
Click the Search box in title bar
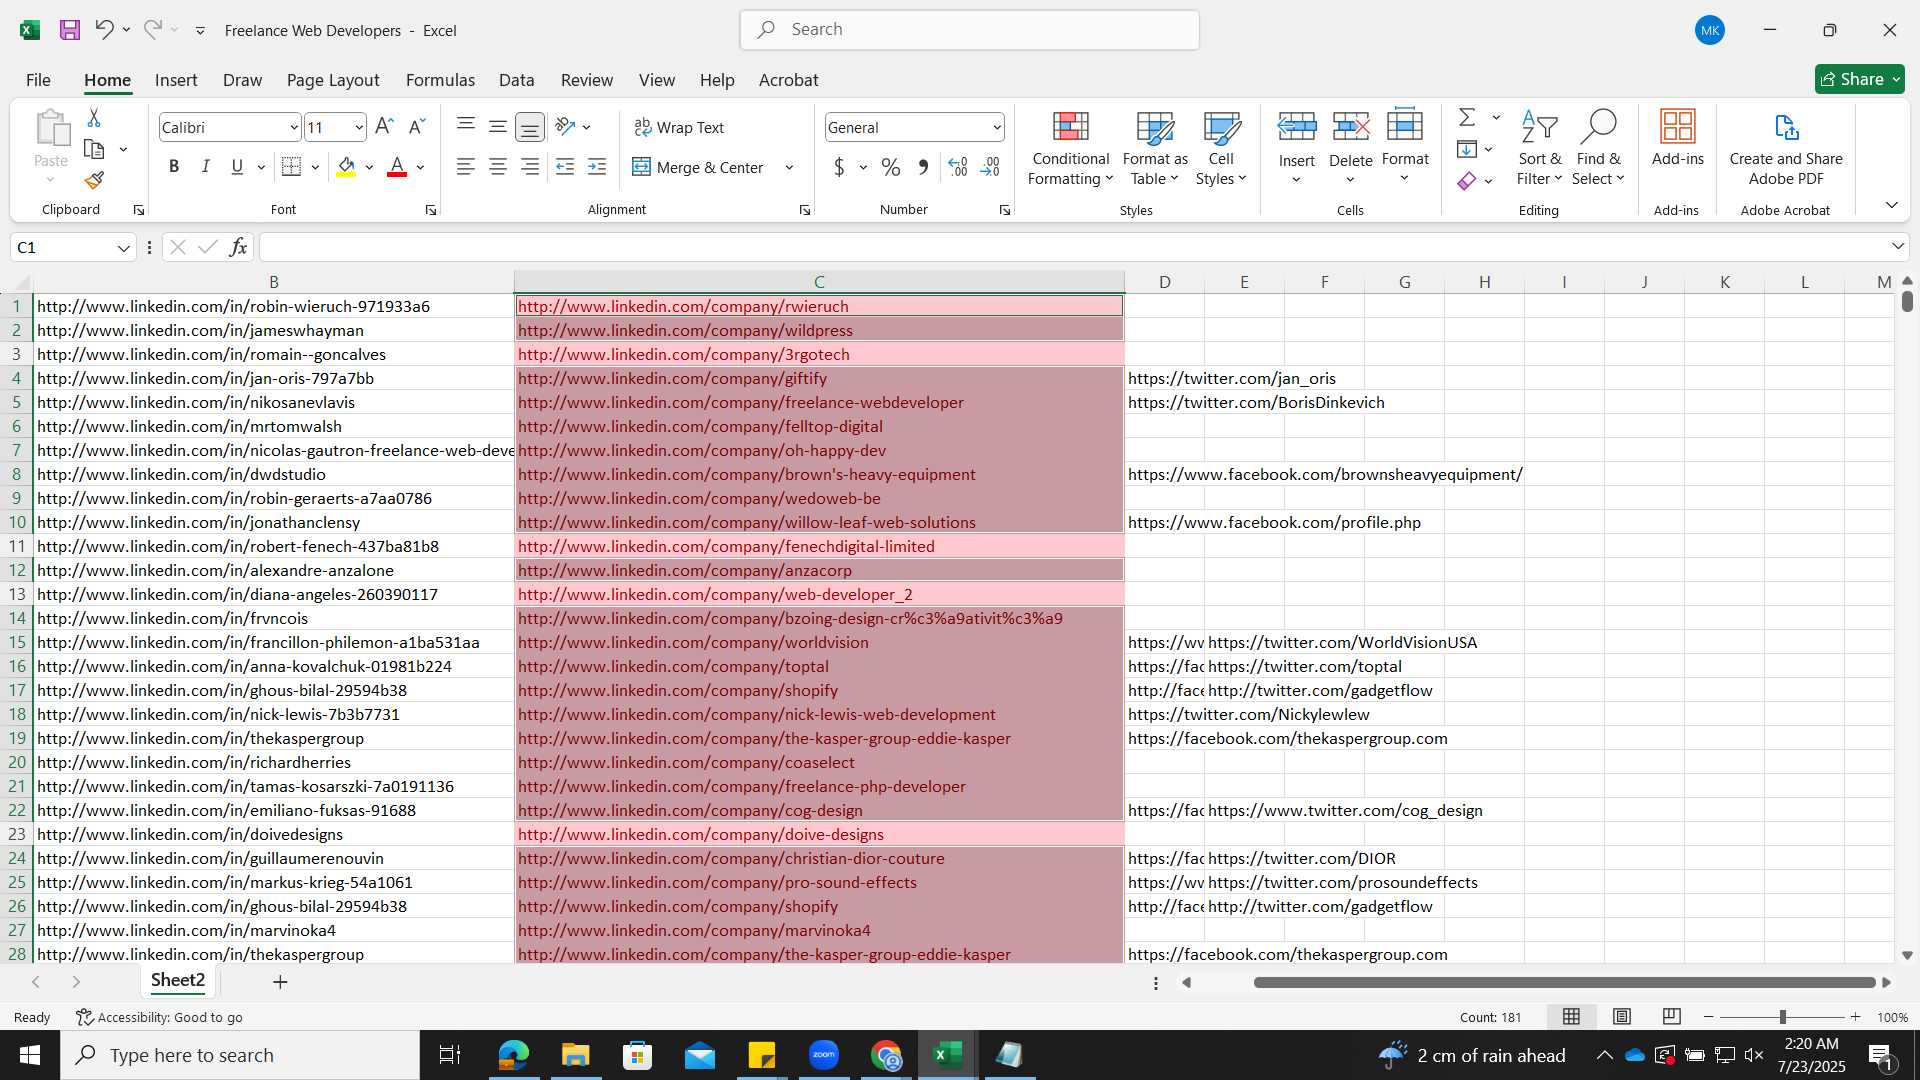point(970,30)
